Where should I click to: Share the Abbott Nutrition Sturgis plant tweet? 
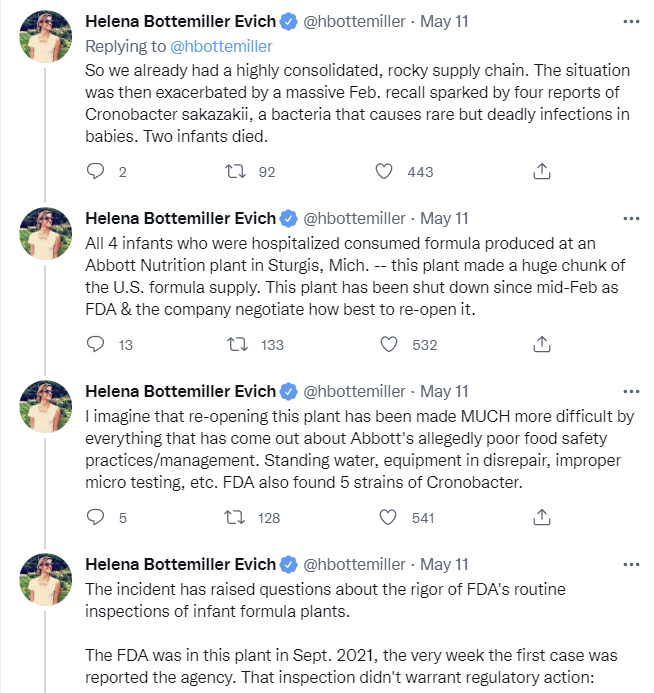click(541, 344)
